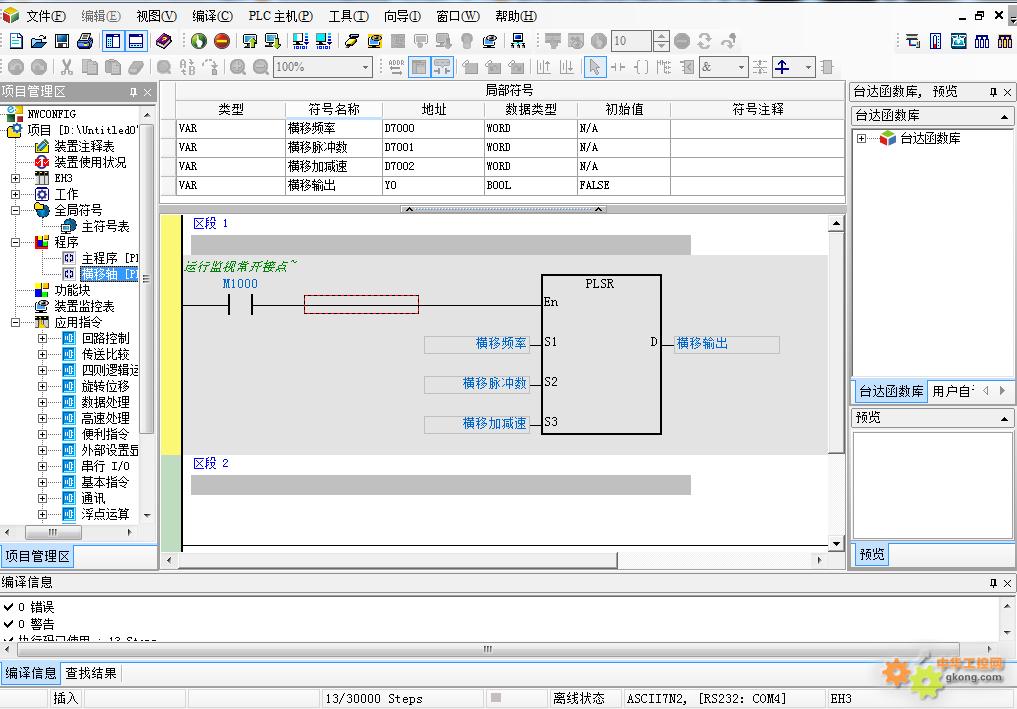Click the 横移输出 output operand D
Image resolution: width=1017 pixels, height=709 pixels.
[726, 344]
